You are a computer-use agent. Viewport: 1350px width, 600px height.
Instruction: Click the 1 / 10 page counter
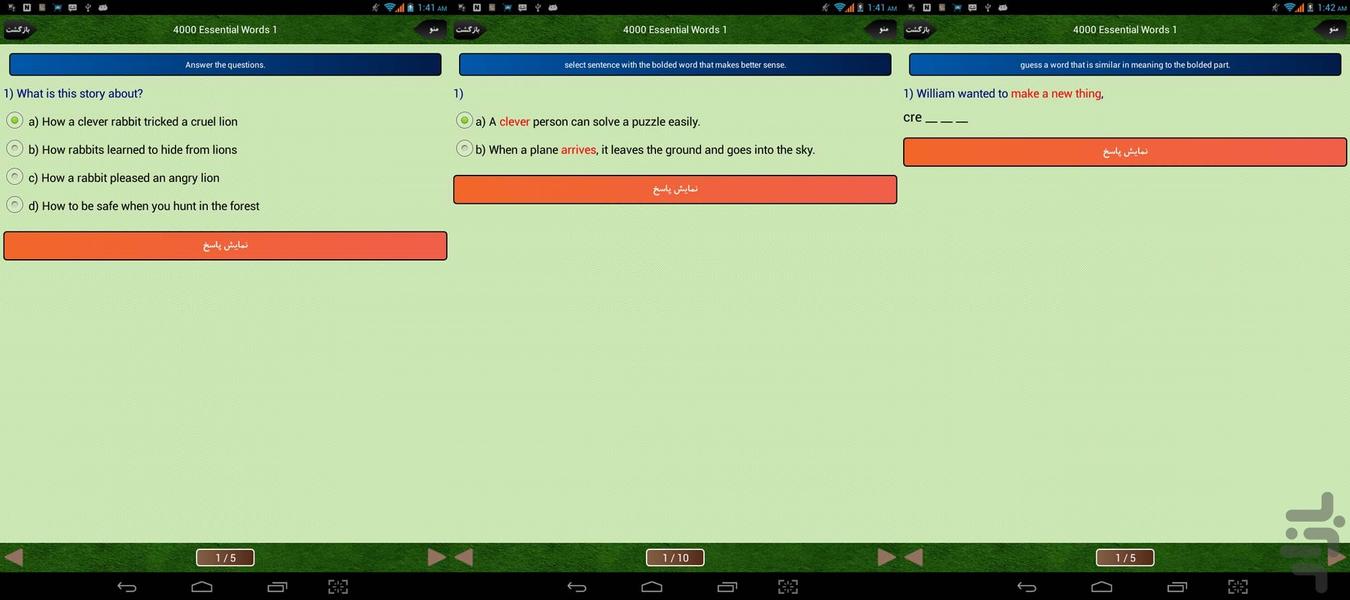[x=675, y=558]
